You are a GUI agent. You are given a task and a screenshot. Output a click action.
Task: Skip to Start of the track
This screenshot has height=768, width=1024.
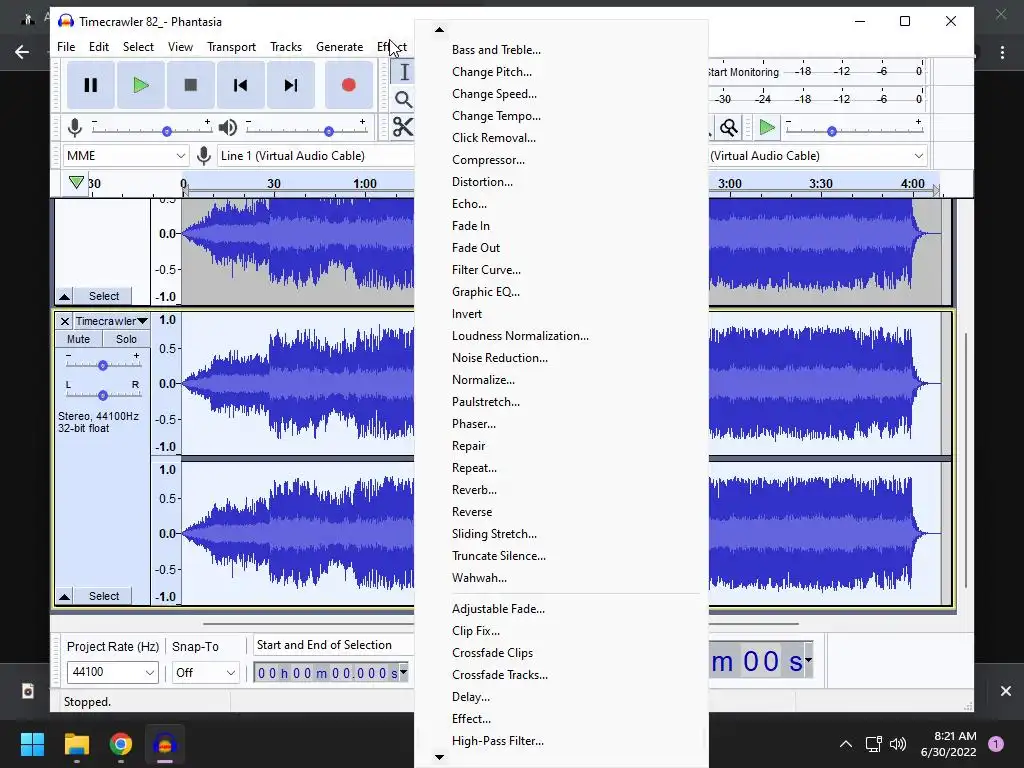click(240, 85)
